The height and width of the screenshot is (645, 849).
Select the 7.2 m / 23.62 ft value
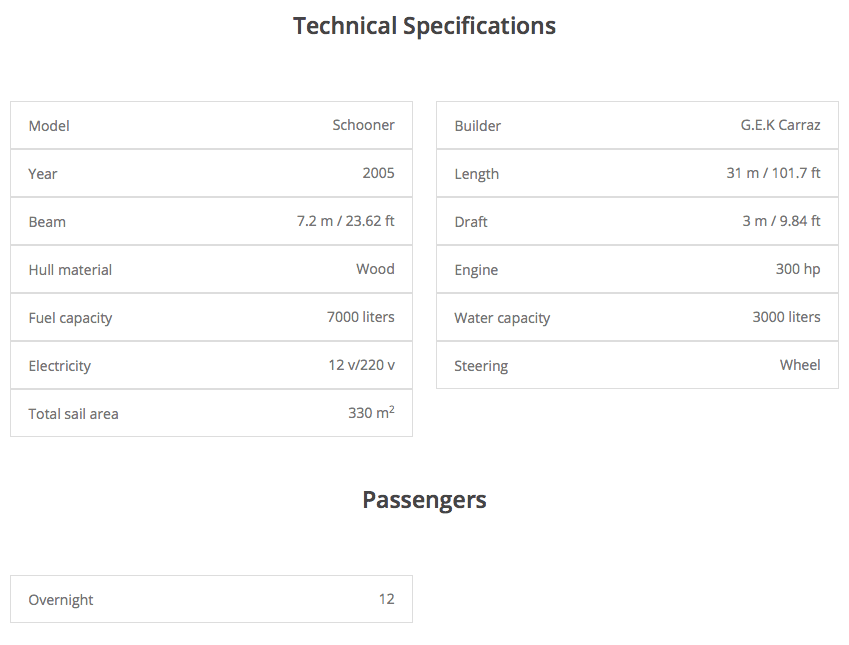(345, 221)
